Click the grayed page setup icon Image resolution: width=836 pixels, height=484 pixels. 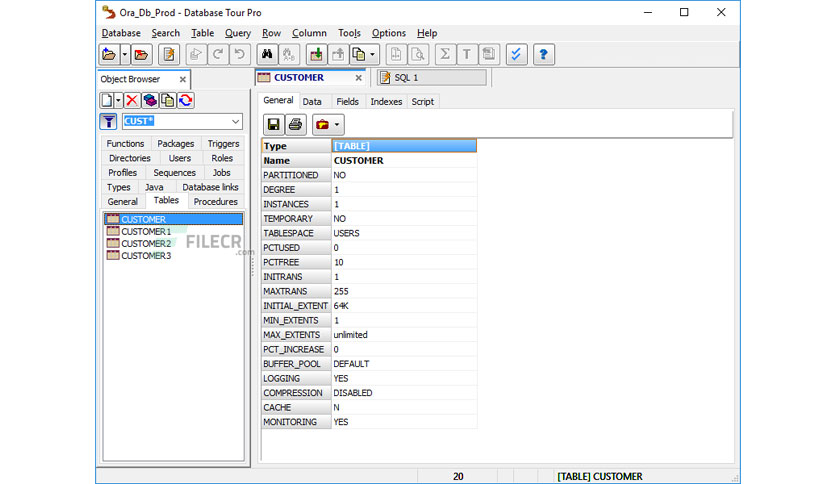pyautogui.click(x=396, y=54)
